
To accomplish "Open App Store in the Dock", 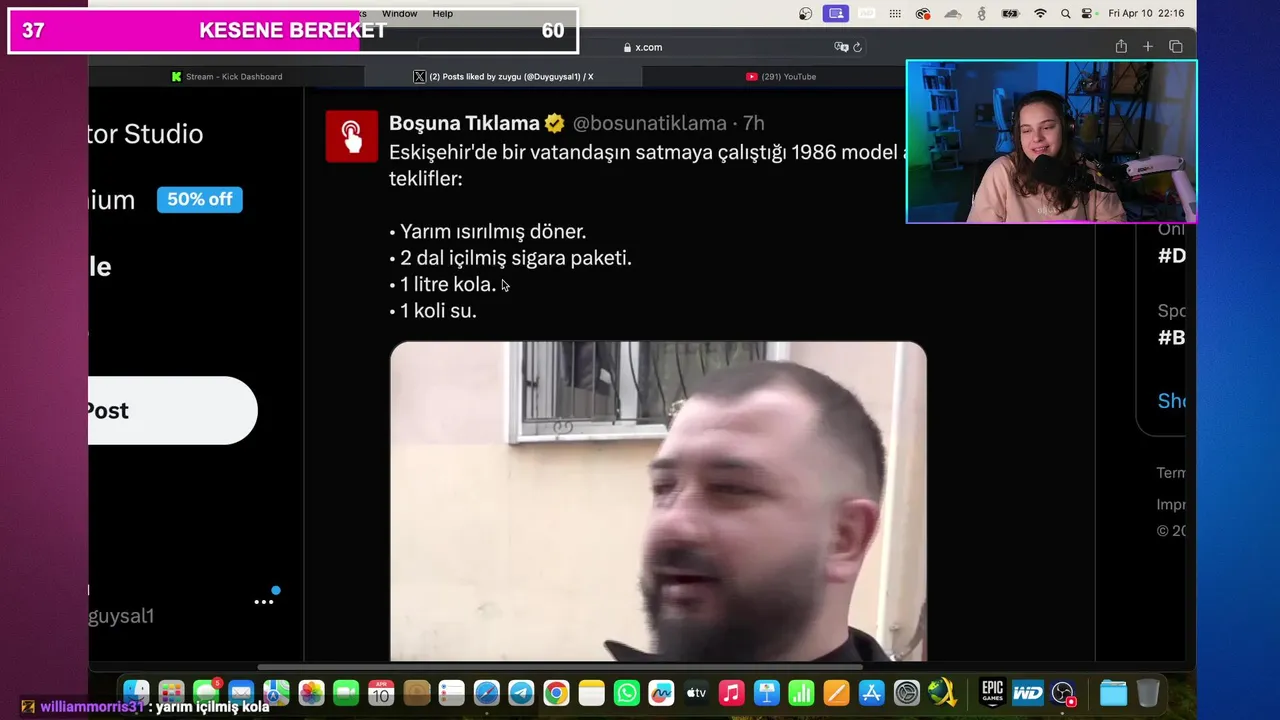I will pos(871,693).
